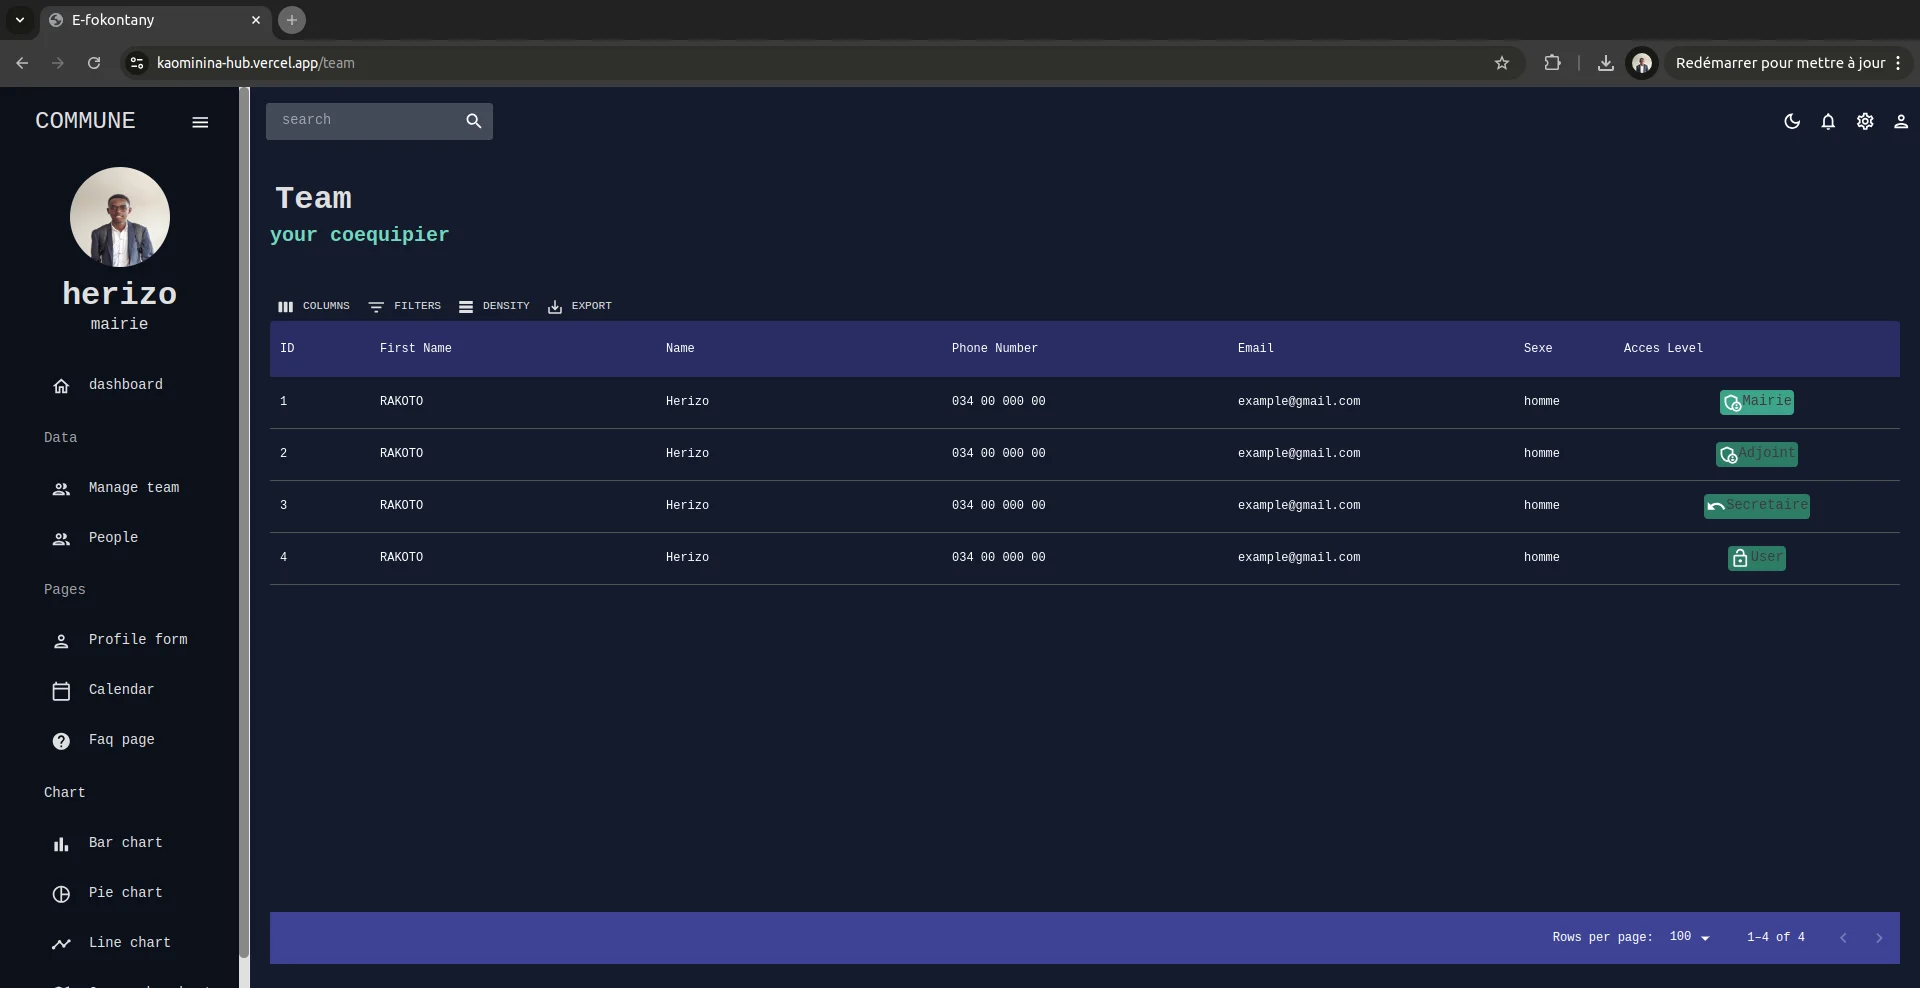Toggle dark mode moon icon

pos(1791,121)
